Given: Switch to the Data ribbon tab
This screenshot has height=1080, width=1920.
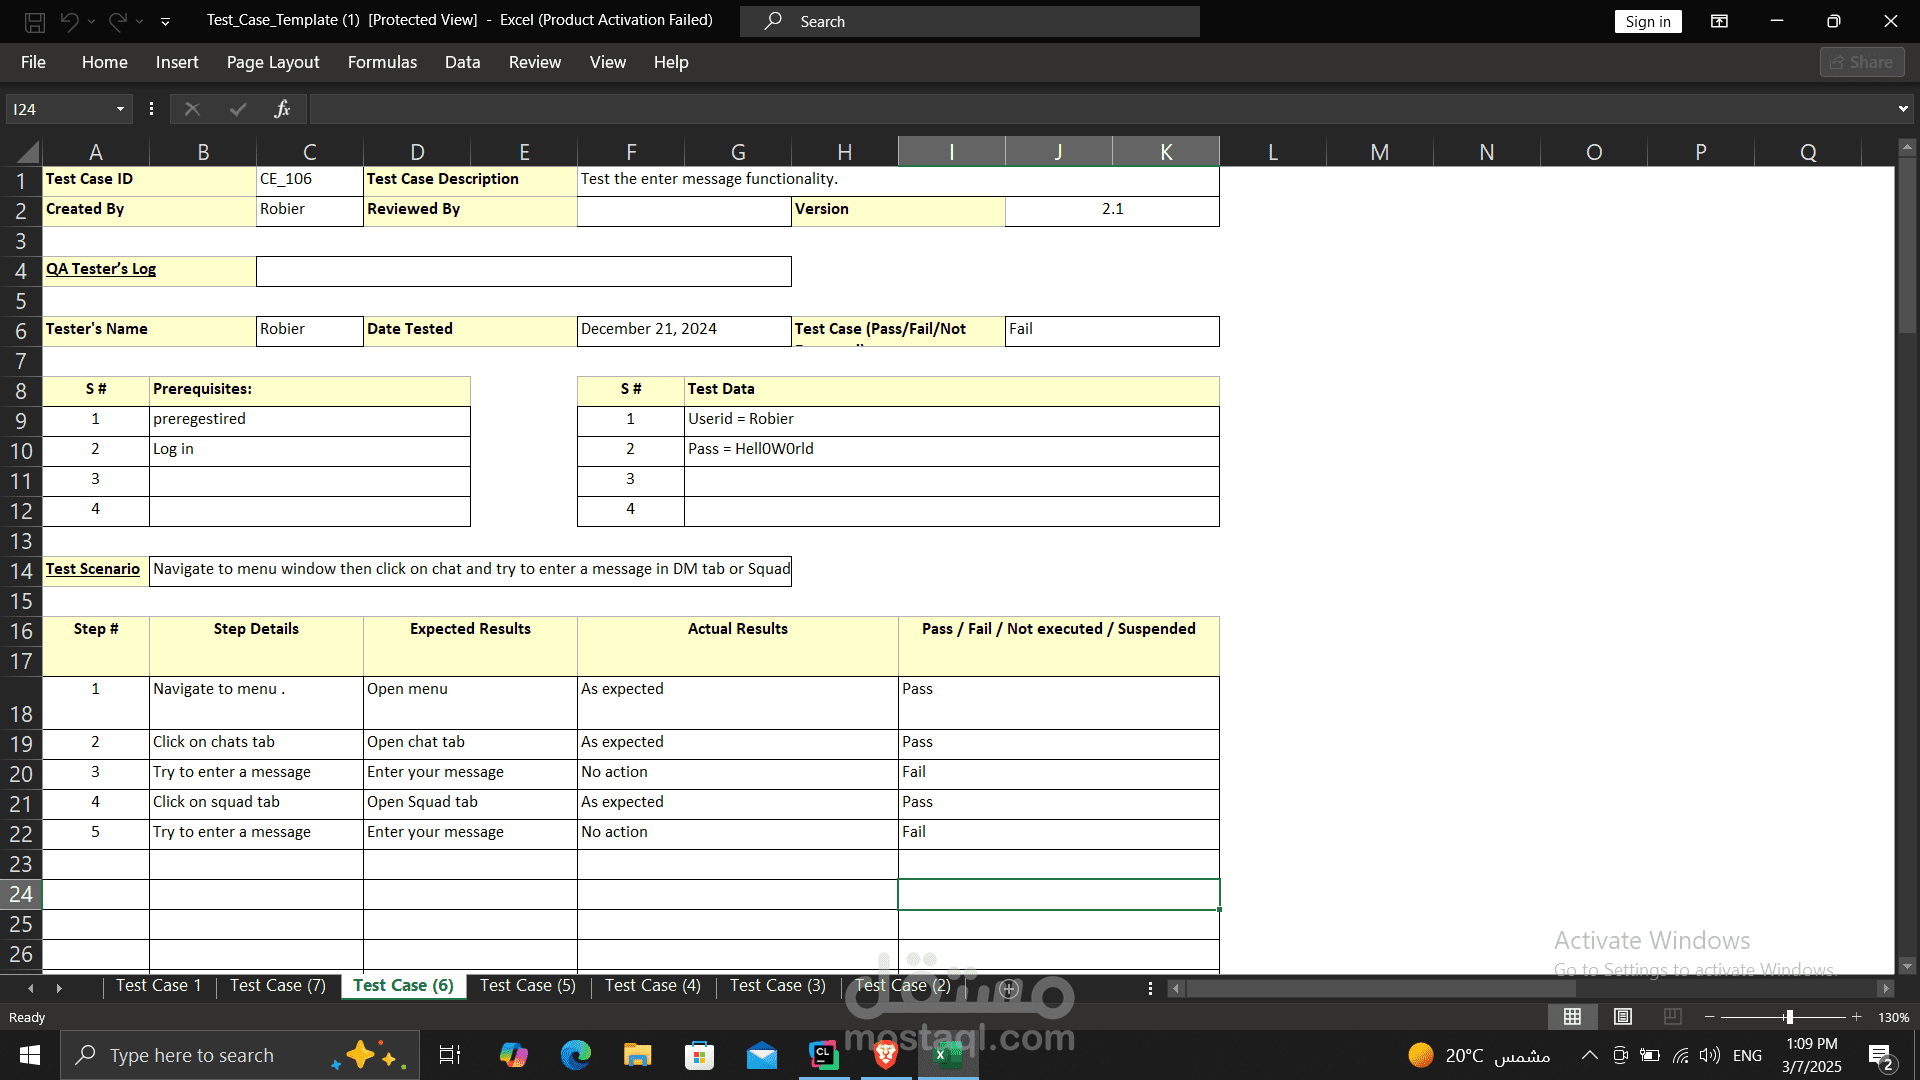Looking at the screenshot, I should click(462, 62).
